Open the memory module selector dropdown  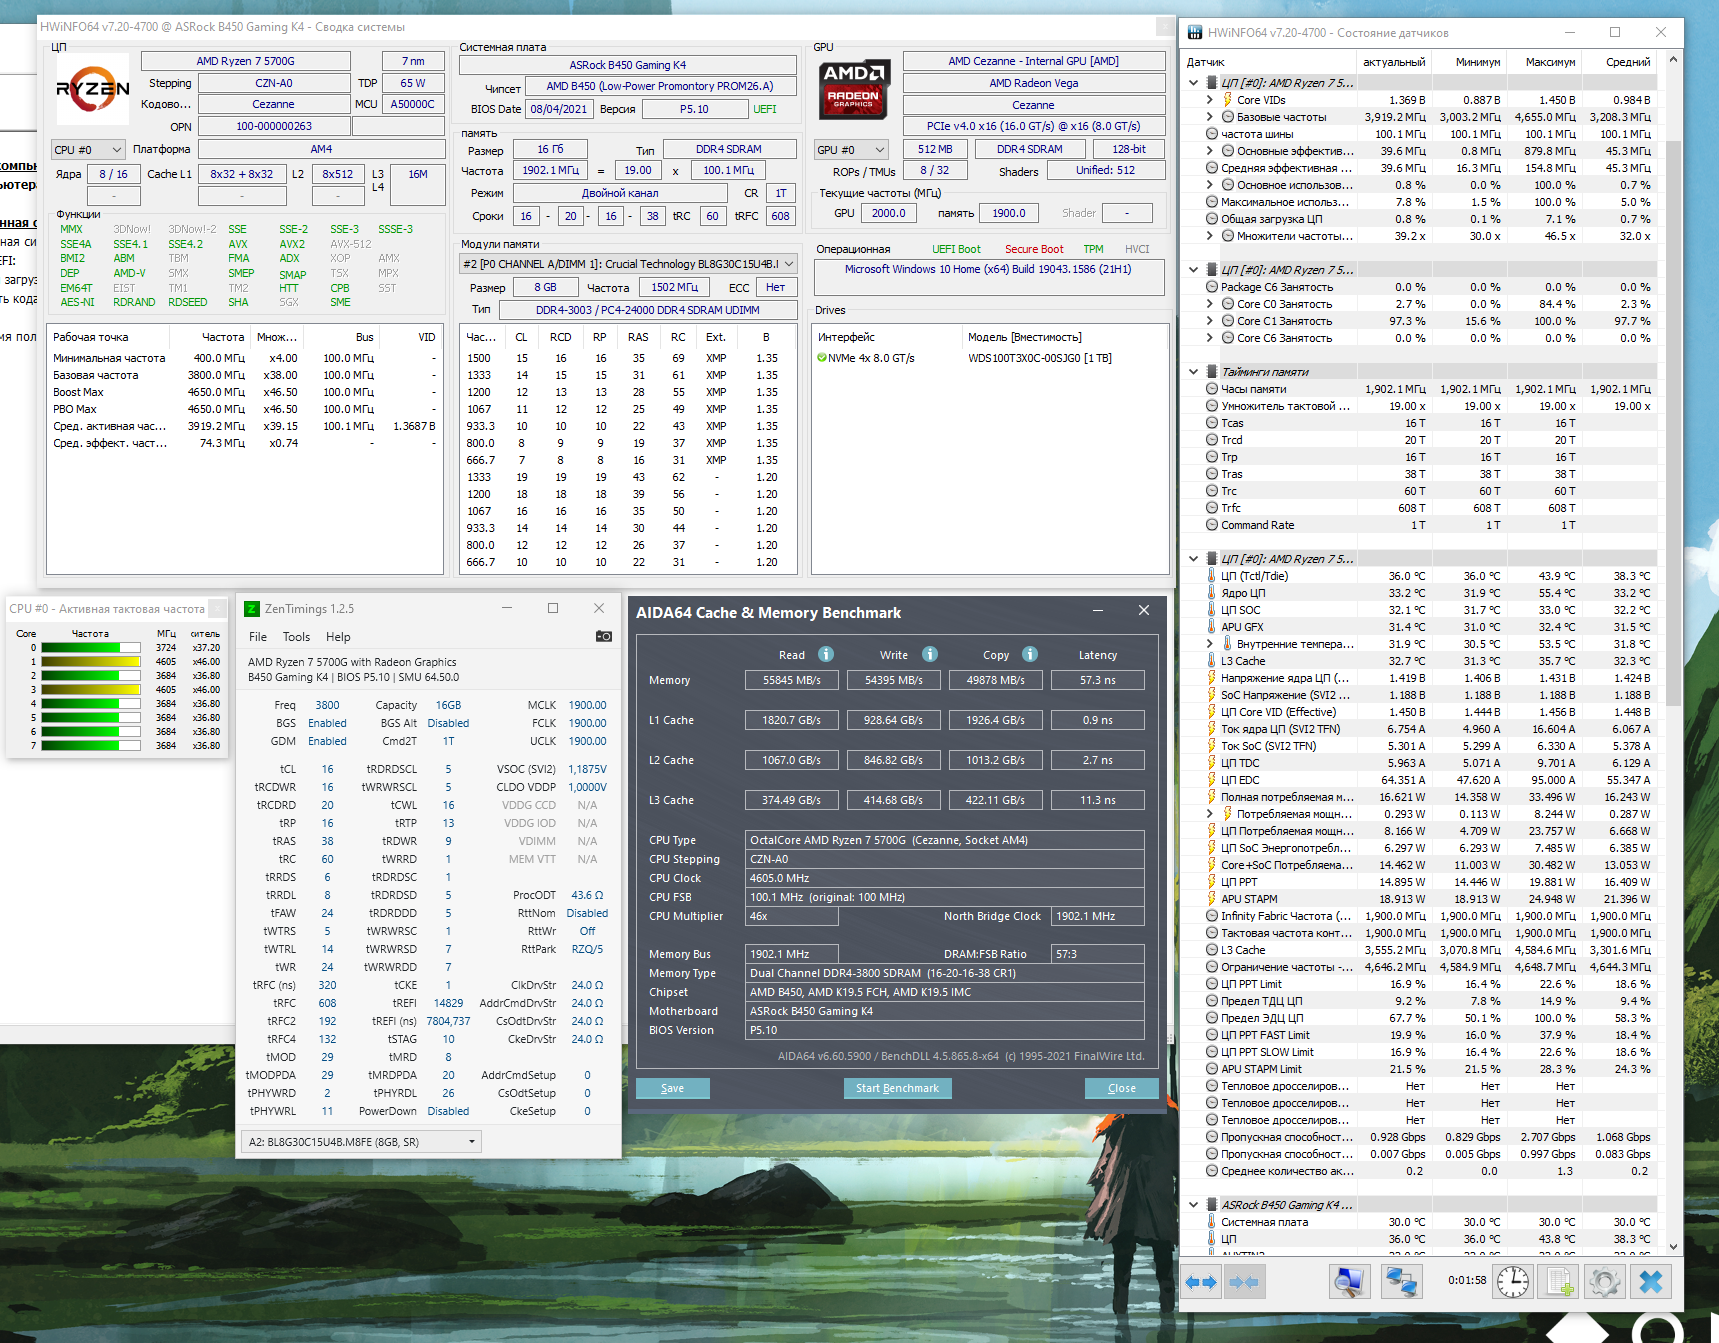[628, 264]
